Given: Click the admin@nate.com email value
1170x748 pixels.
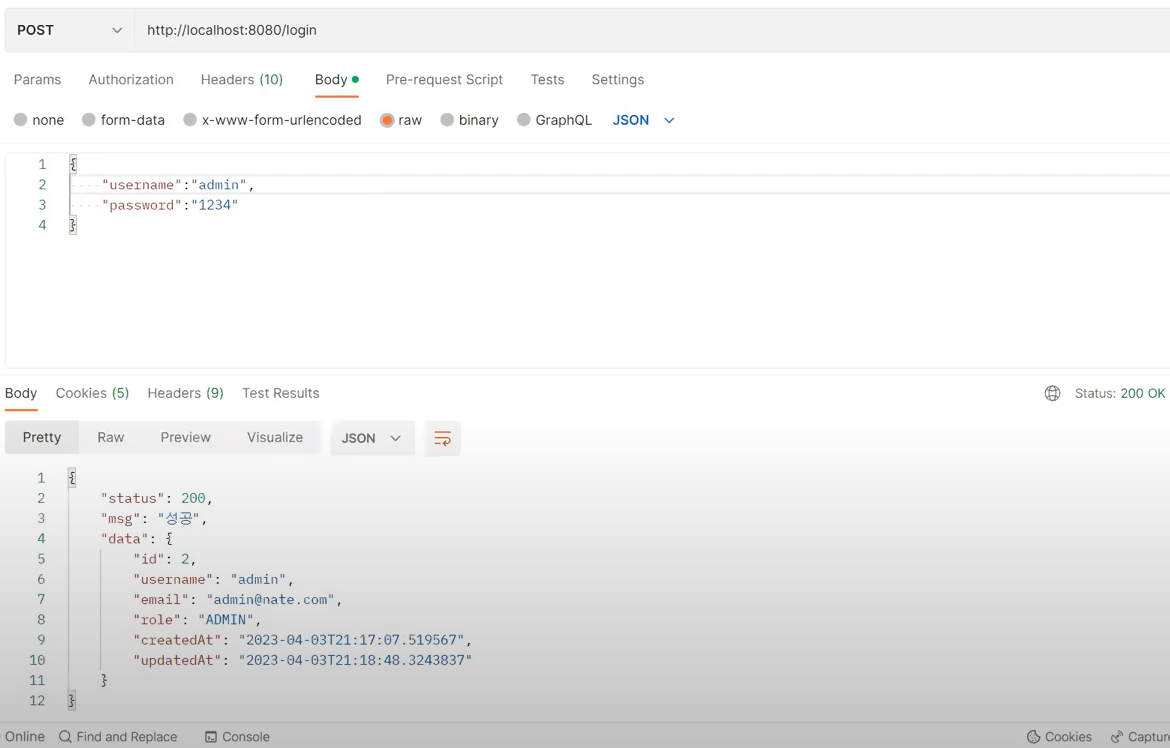Looking at the screenshot, I should (x=270, y=599).
